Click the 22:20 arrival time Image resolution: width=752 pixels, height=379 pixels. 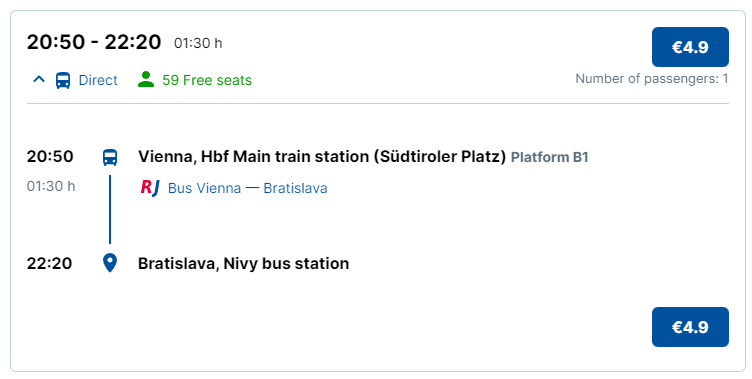(49, 263)
